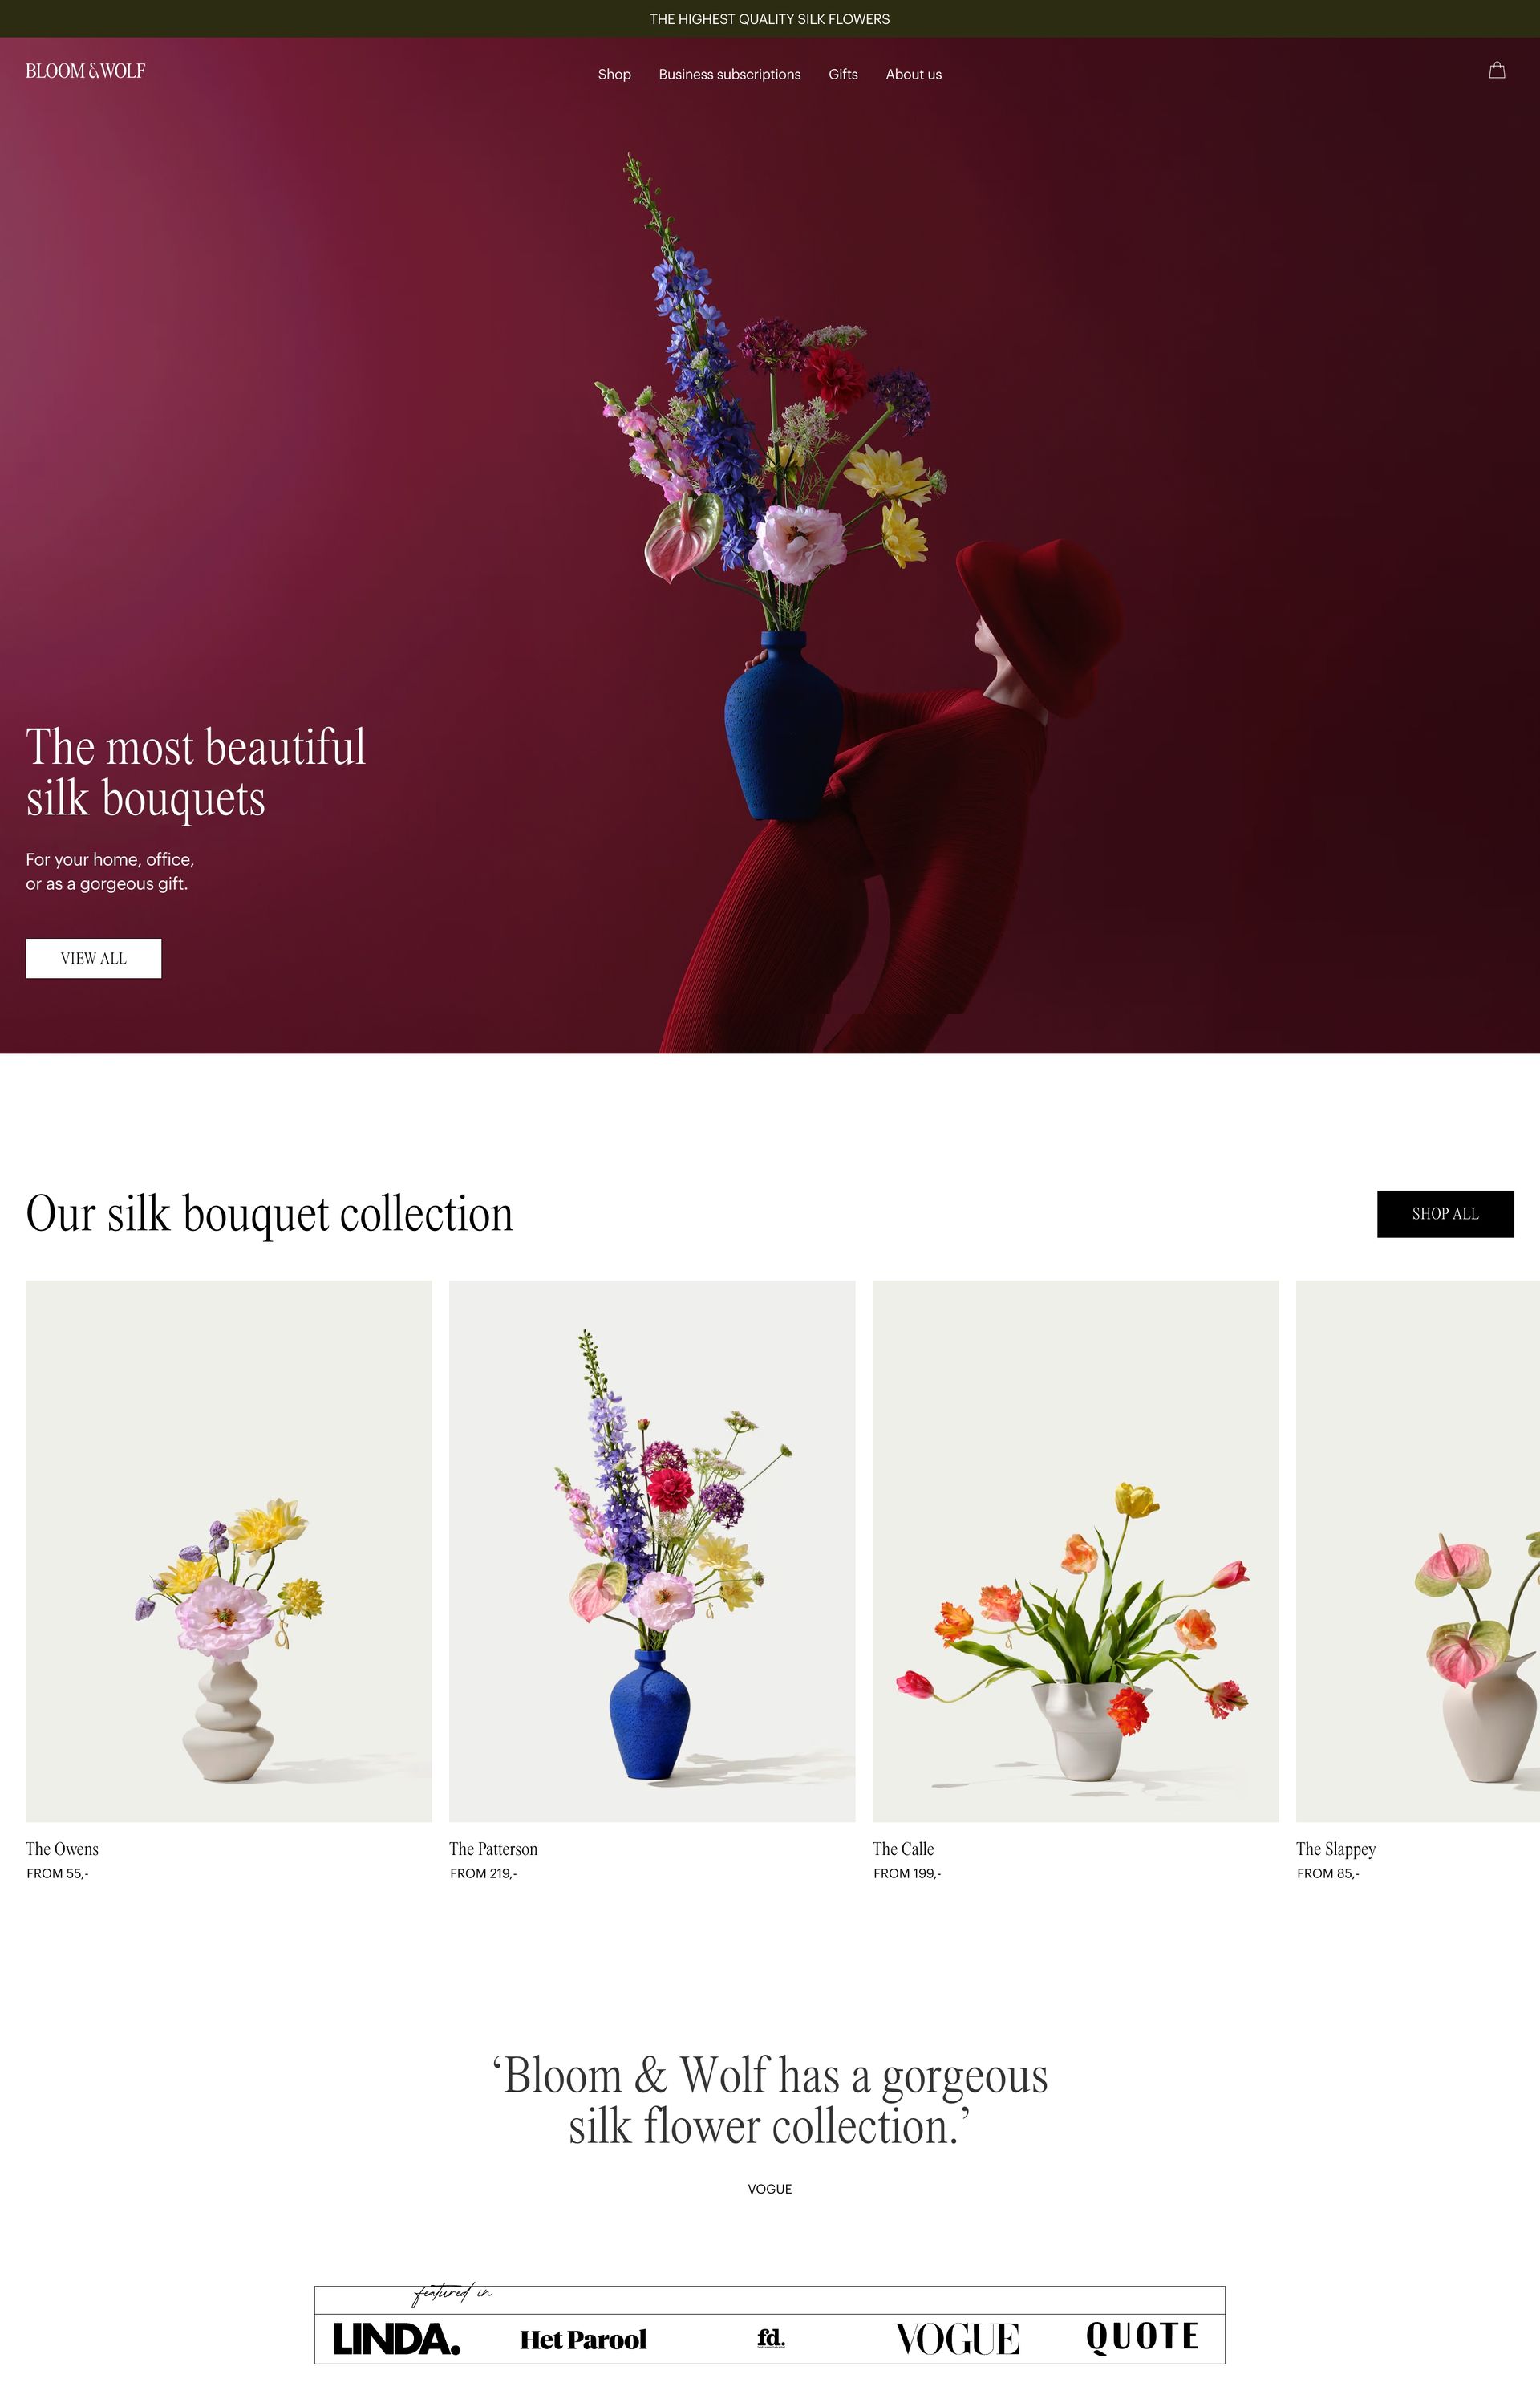
Task: Open the Business subscriptions menu item
Action: [x=730, y=74]
